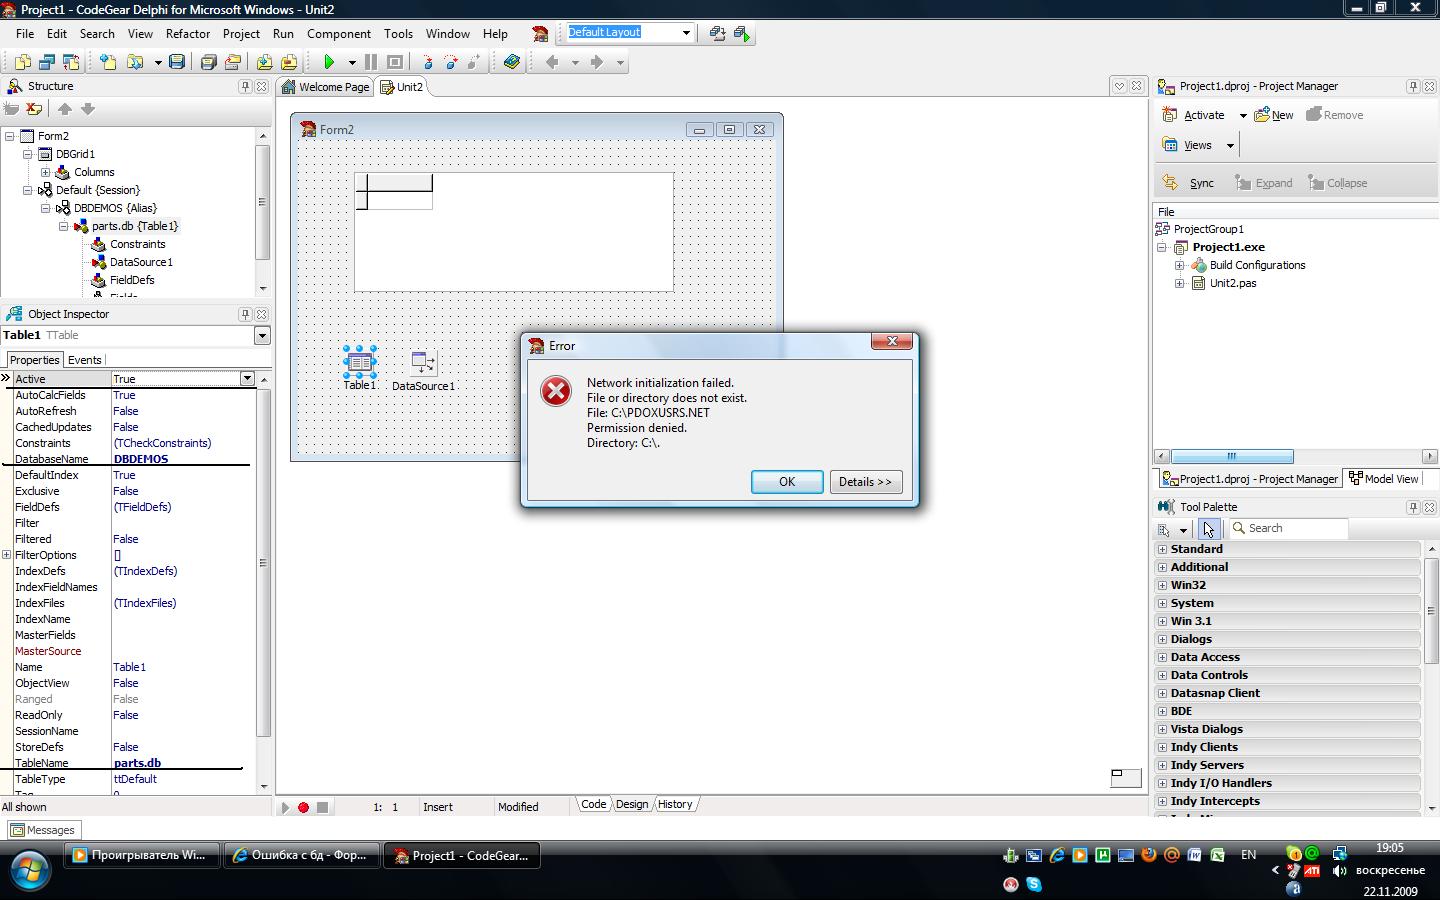
Task: Click the record red circle in status bar
Action: [303, 807]
